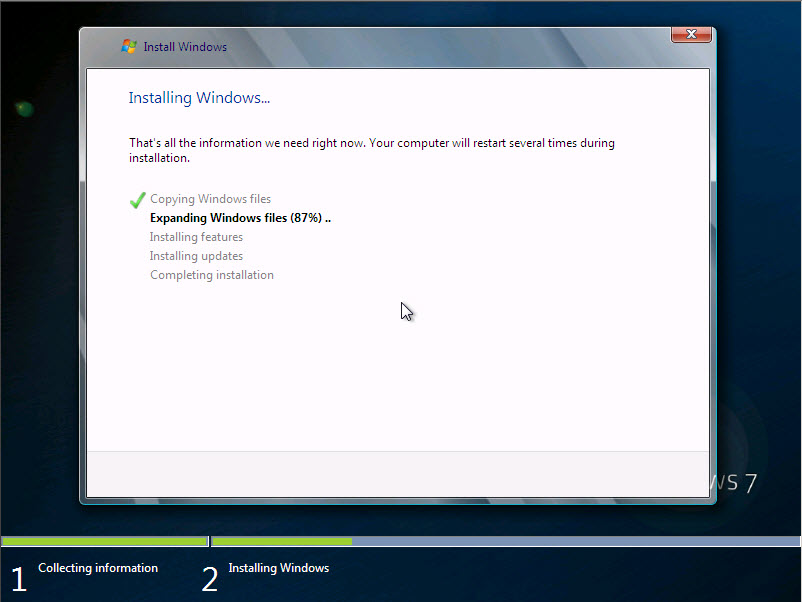Click the 'Collecting information' stage label
Screen dimensions: 802x602
pos(98,568)
